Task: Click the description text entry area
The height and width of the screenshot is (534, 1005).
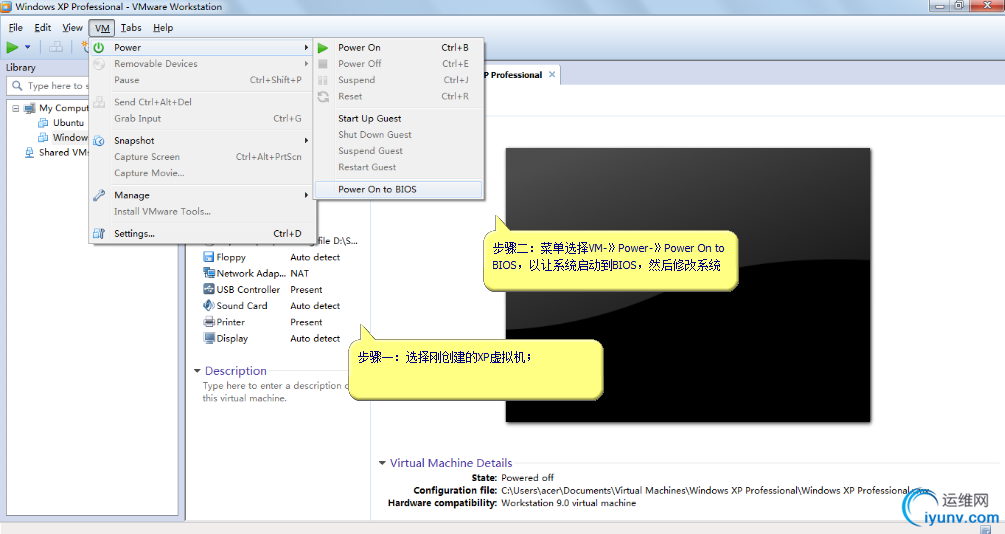Action: pos(276,392)
